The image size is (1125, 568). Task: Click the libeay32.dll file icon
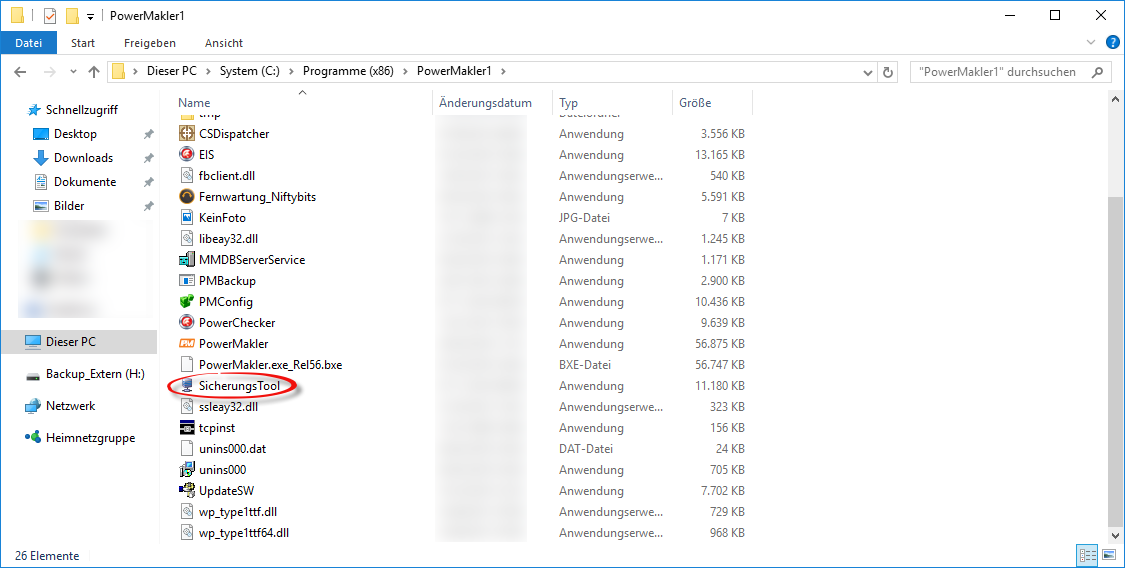point(187,239)
